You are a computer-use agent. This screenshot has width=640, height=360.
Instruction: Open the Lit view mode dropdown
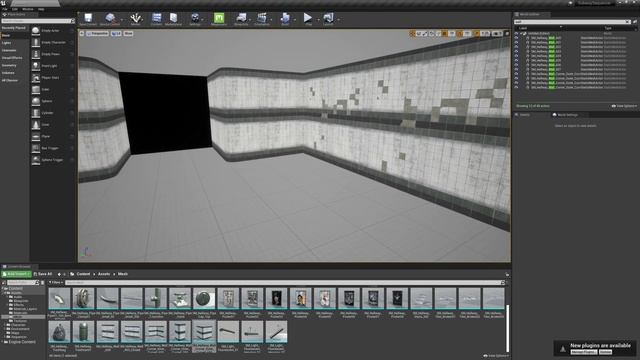[x=116, y=33]
